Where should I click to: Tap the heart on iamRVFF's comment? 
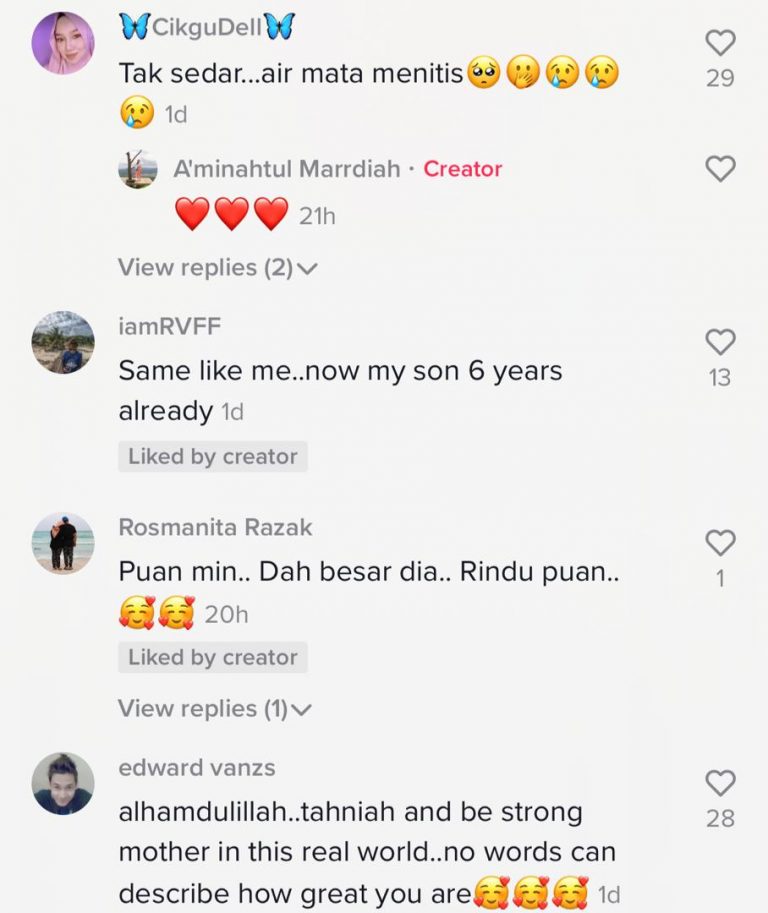(x=720, y=342)
